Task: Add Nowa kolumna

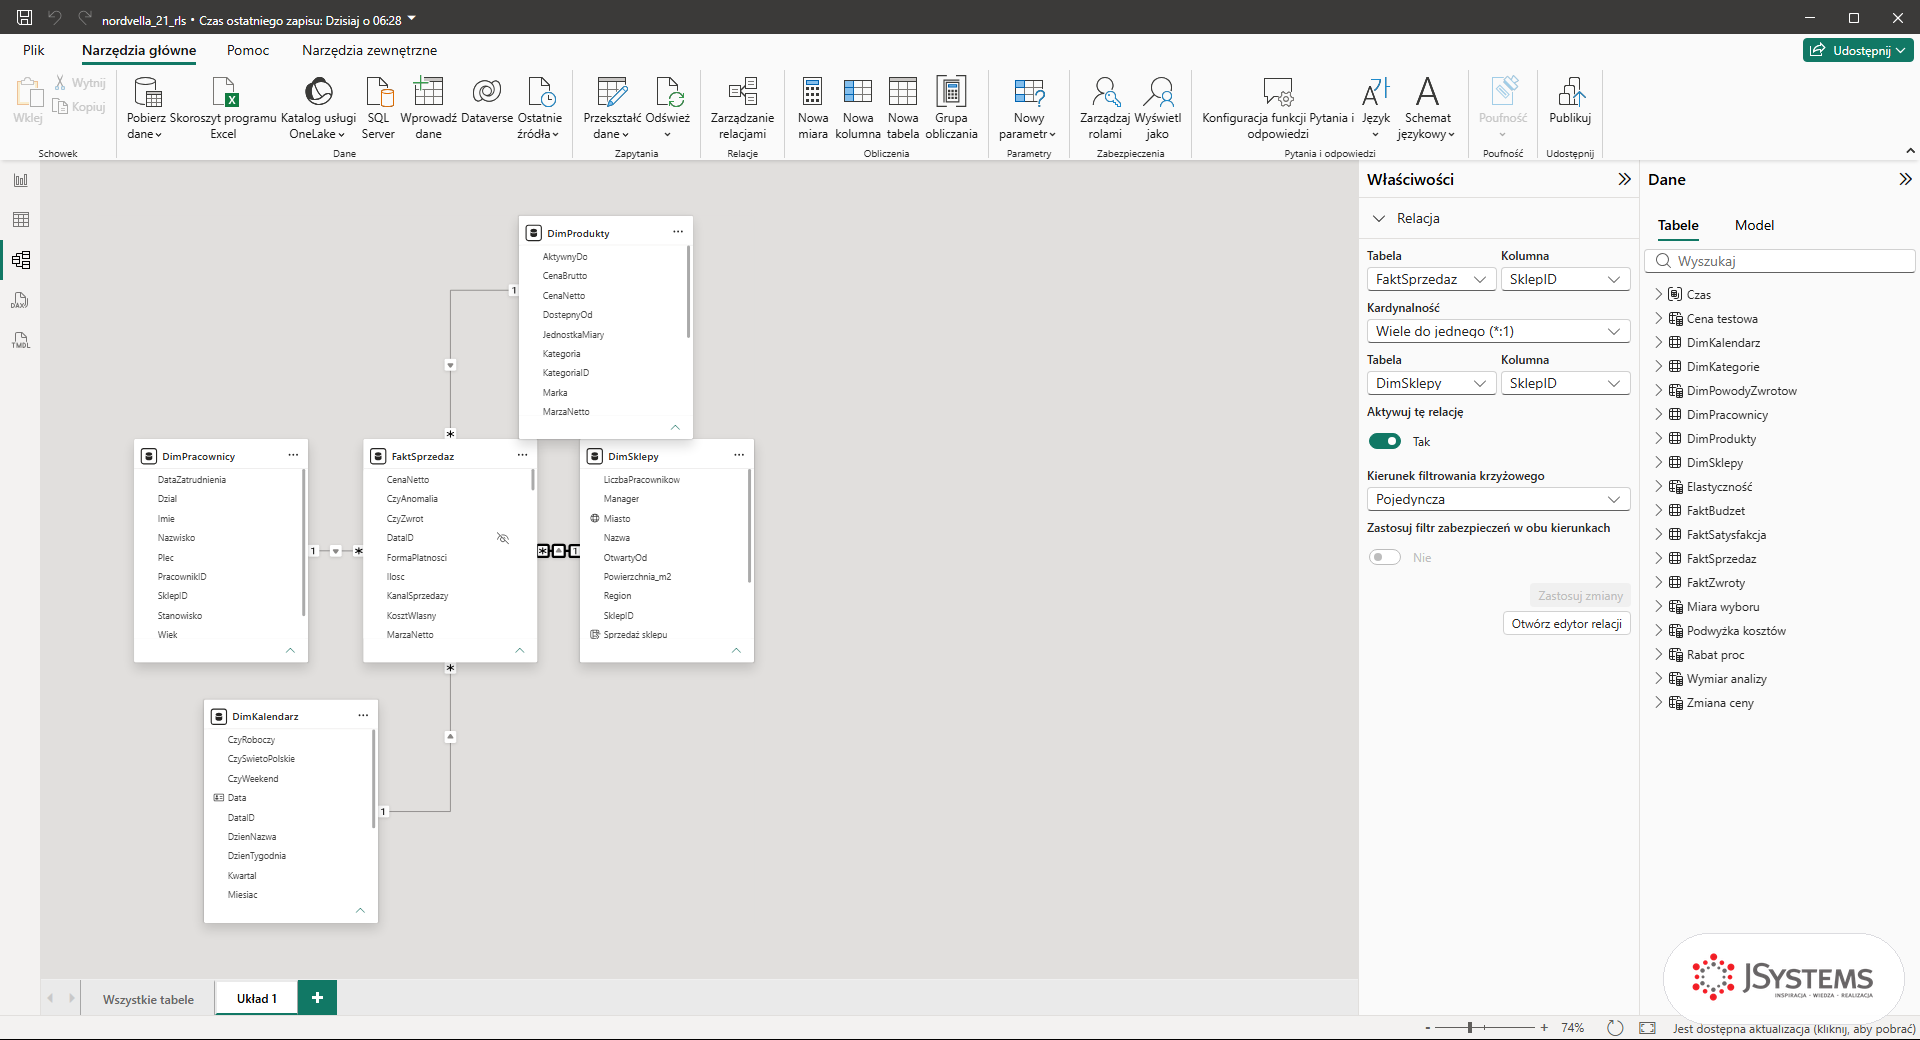Action: point(858,108)
